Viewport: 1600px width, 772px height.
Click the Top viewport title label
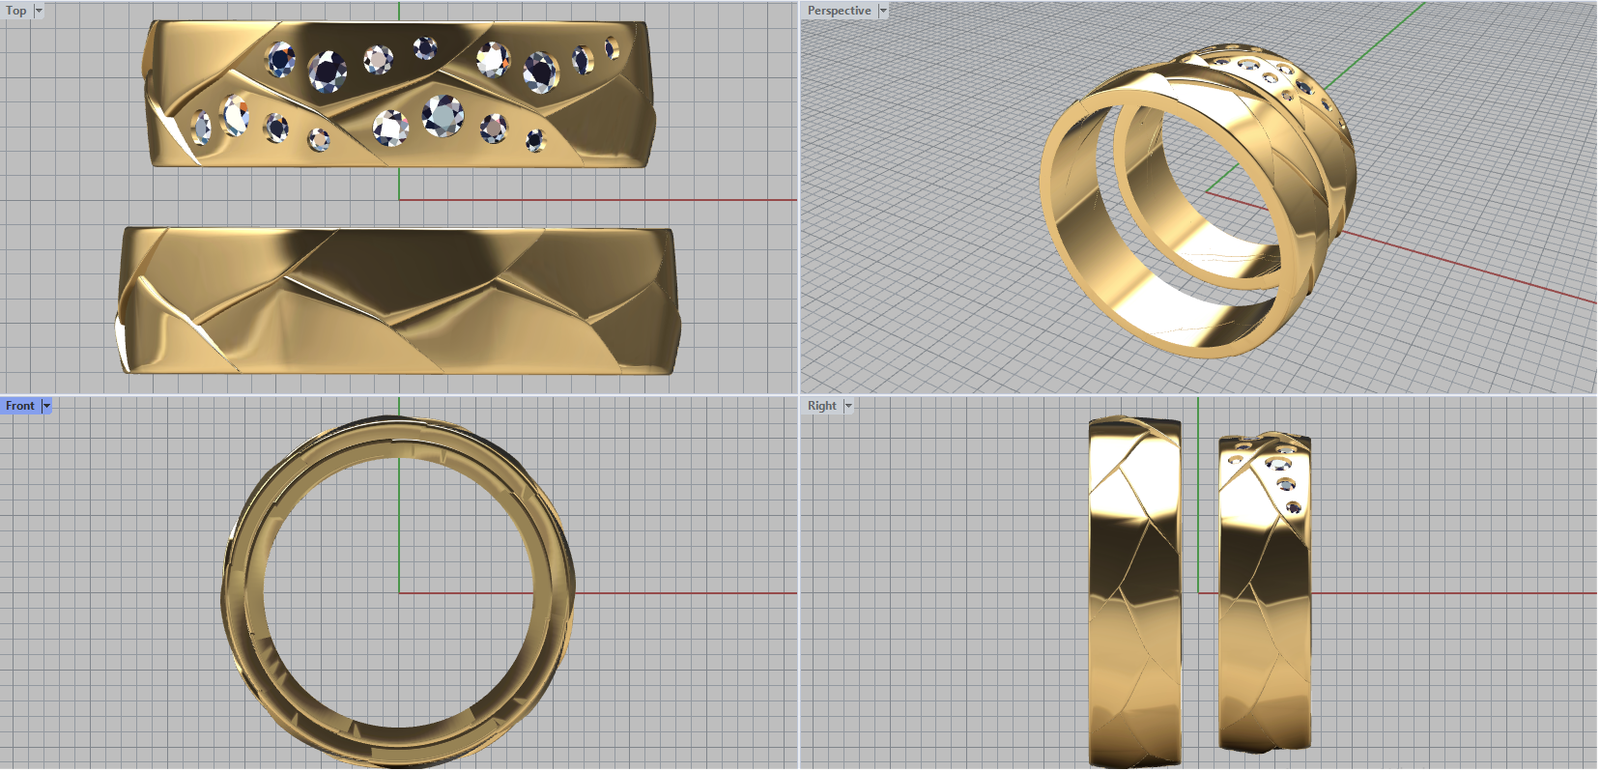(x=16, y=10)
